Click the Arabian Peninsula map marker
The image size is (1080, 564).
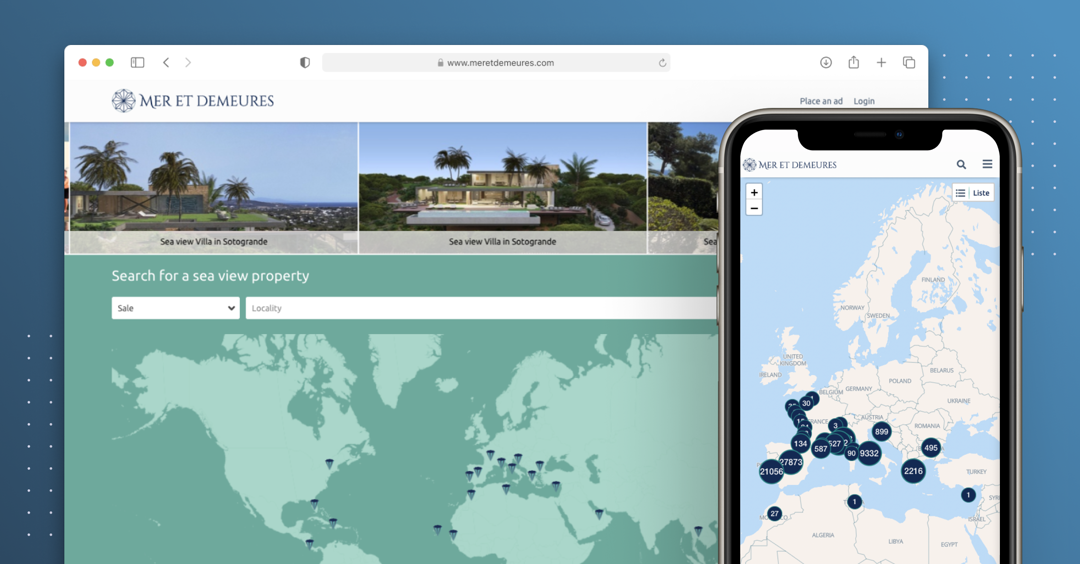599,514
